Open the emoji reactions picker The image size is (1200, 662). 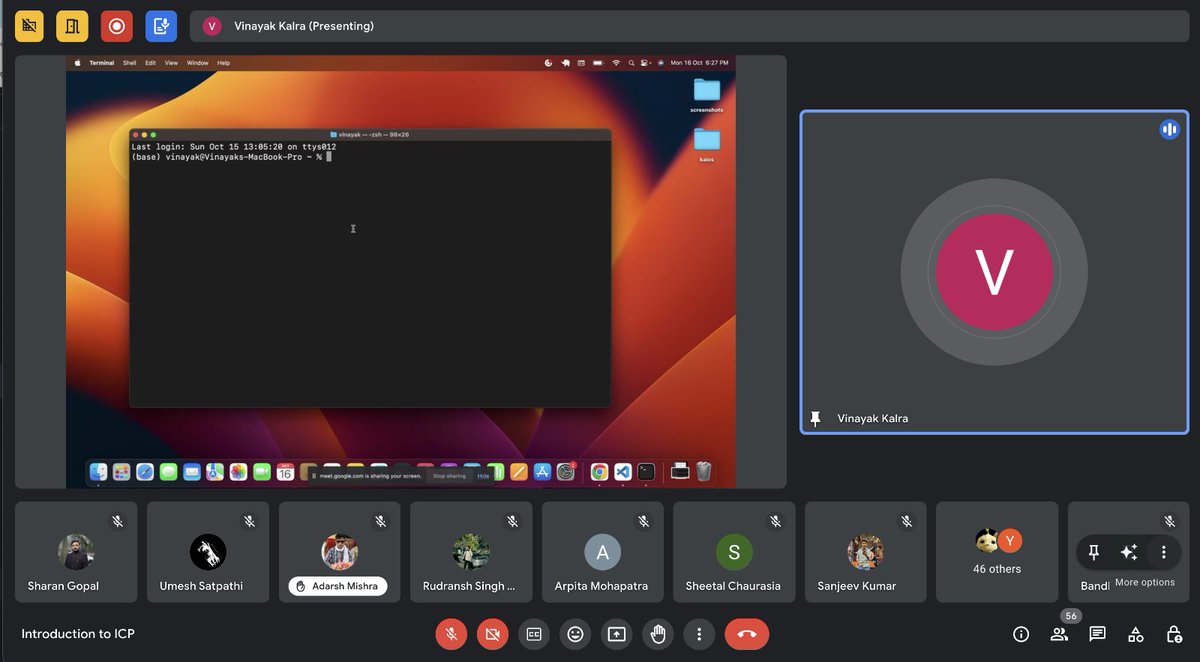pos(575,634)
